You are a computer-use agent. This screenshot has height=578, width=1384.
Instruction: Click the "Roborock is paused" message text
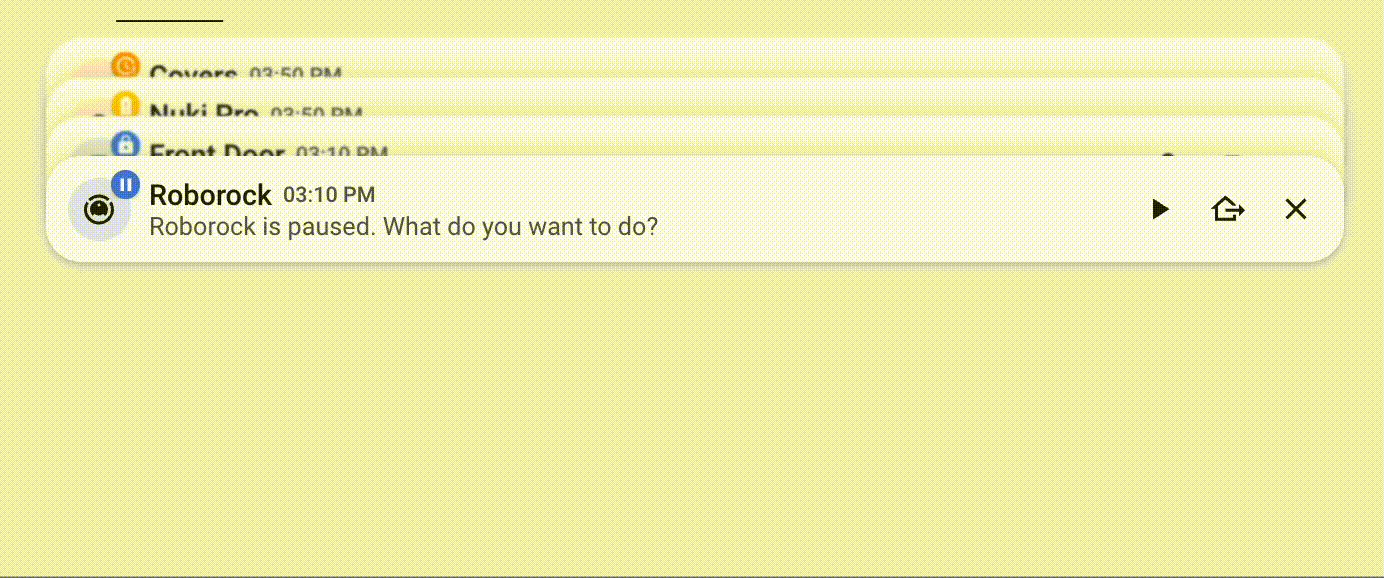(403, 226)
